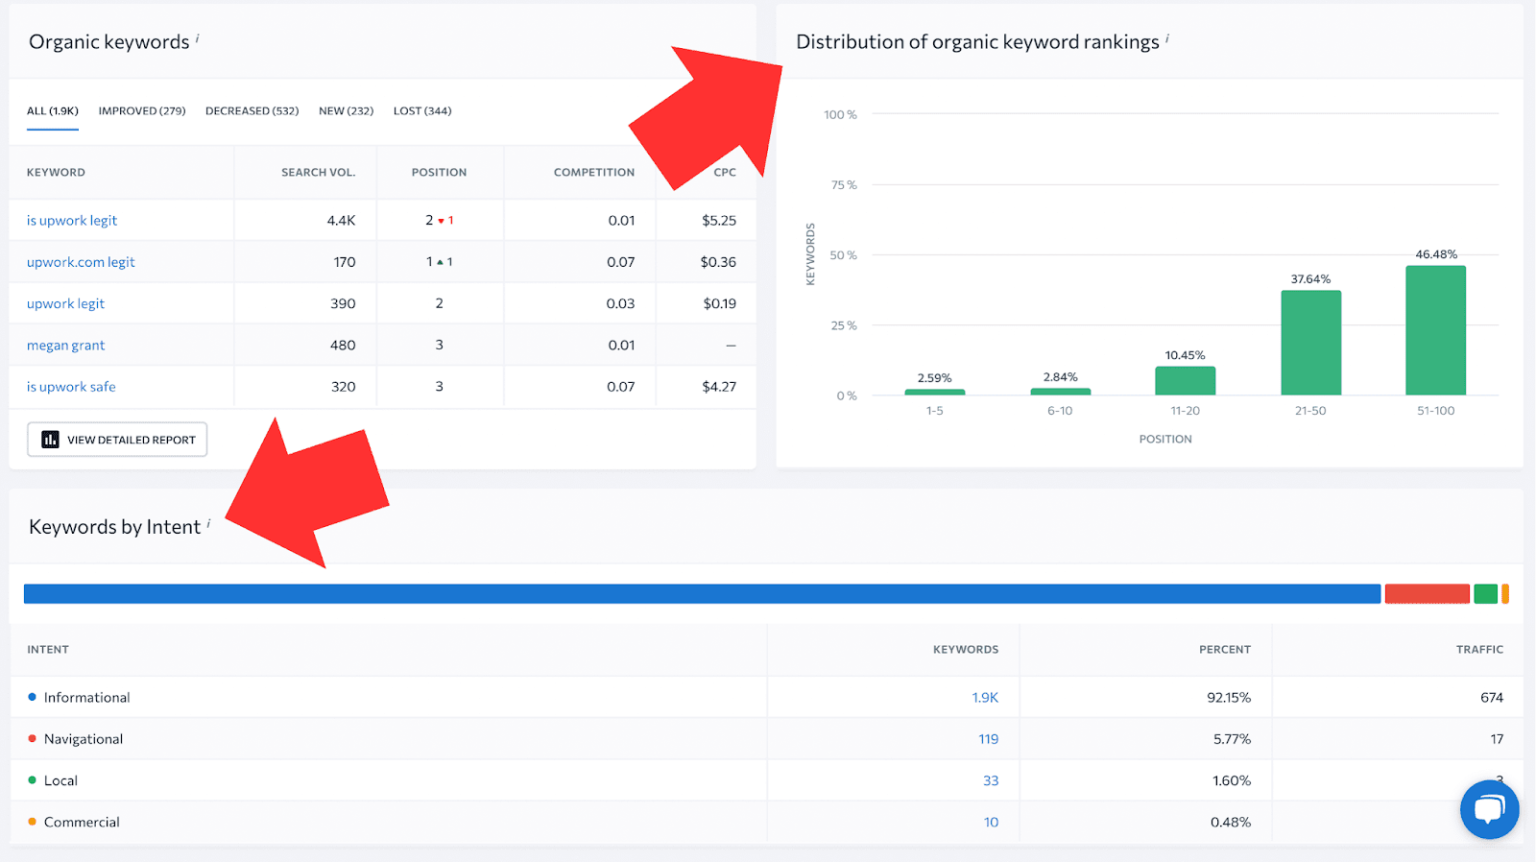Click the 119 Navigational keywords link
Screen dimensions: 1536x862
[988, 739]
